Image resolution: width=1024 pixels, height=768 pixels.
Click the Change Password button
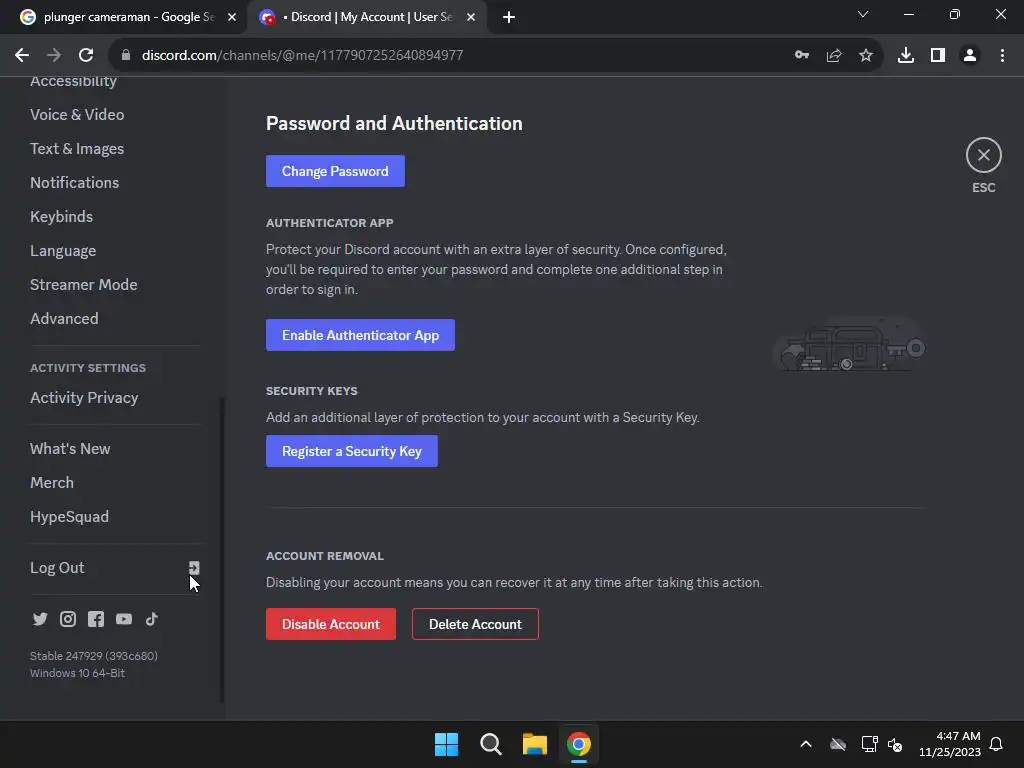tap(335, 171)
